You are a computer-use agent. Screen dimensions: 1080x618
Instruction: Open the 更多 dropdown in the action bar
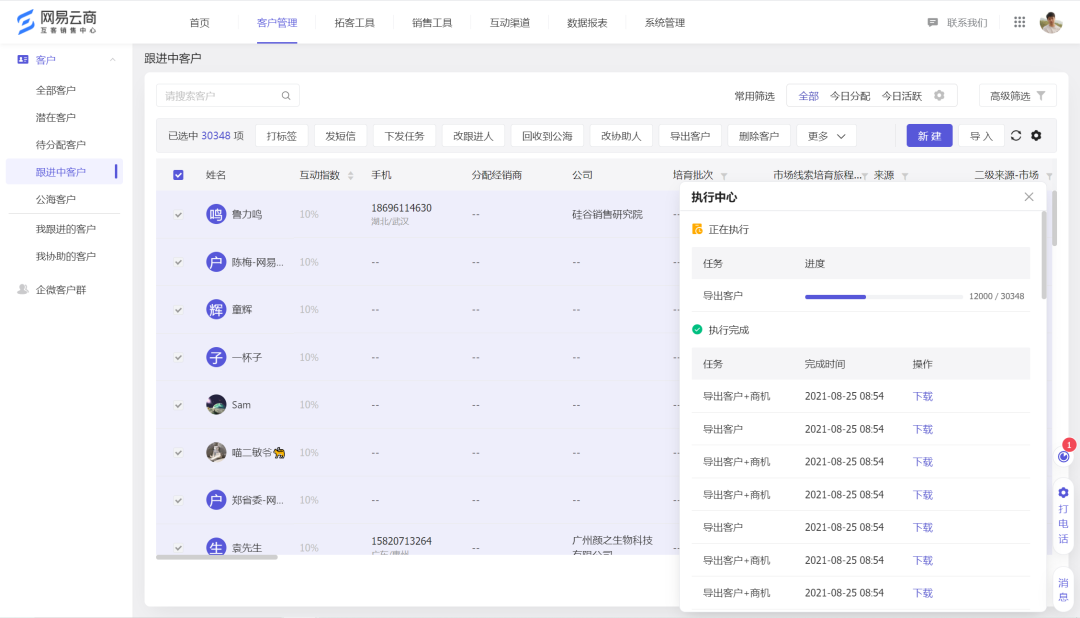coord(826,135)
